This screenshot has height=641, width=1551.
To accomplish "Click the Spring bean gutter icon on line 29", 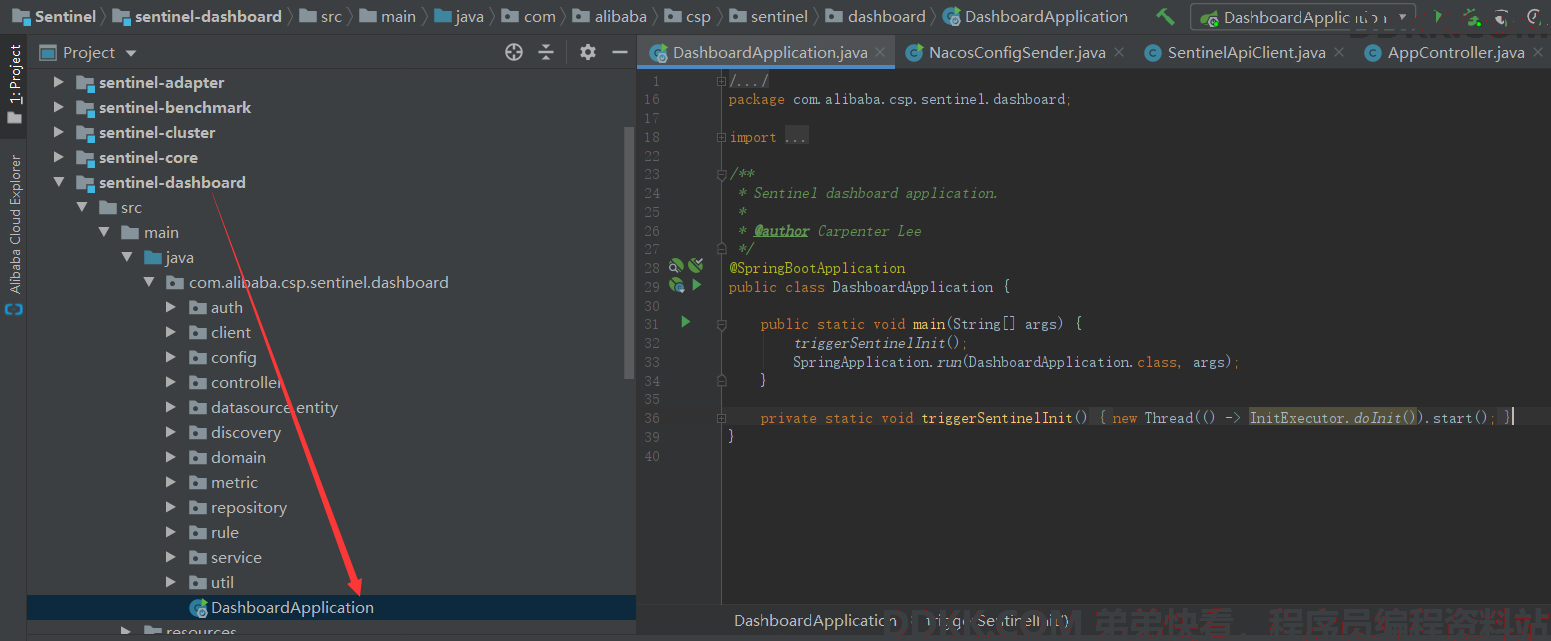I will coord(677,285).
